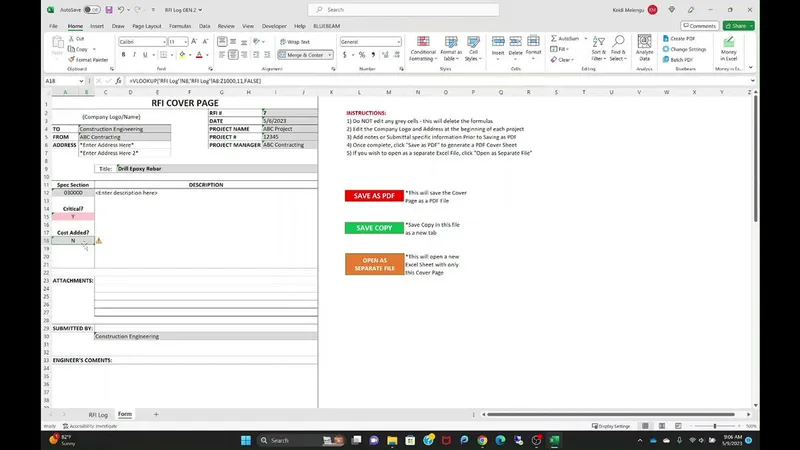800x450 pixels.
Task: Click the Analyze Data icon
Action: pyautogui.click(x=644, y=42)
